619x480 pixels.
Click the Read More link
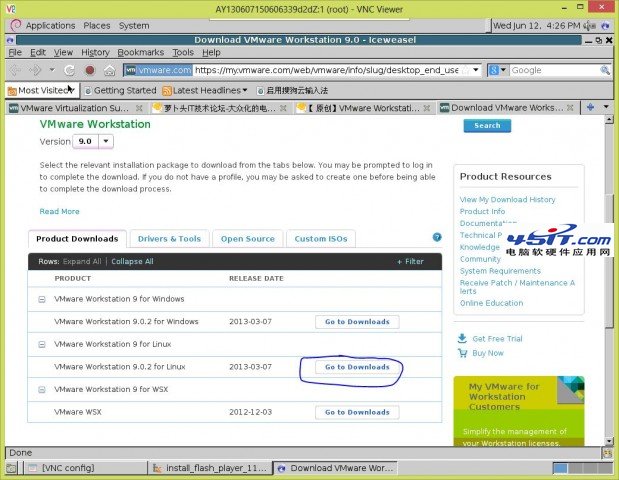(59, 212)
